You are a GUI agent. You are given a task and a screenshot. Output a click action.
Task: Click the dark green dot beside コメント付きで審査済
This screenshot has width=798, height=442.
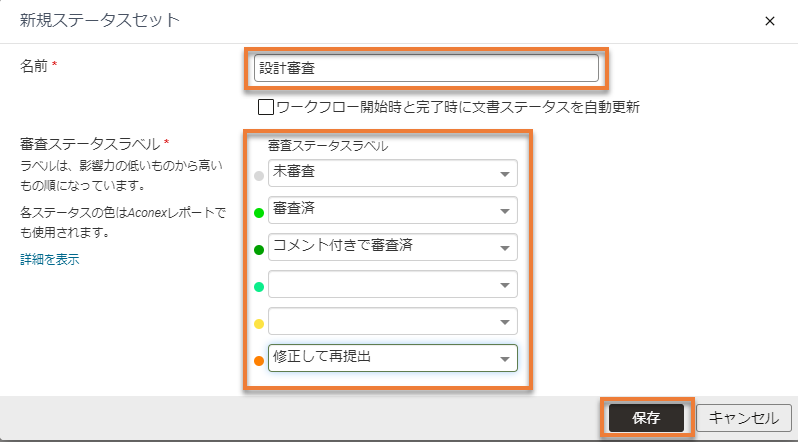tap(259, 250)
